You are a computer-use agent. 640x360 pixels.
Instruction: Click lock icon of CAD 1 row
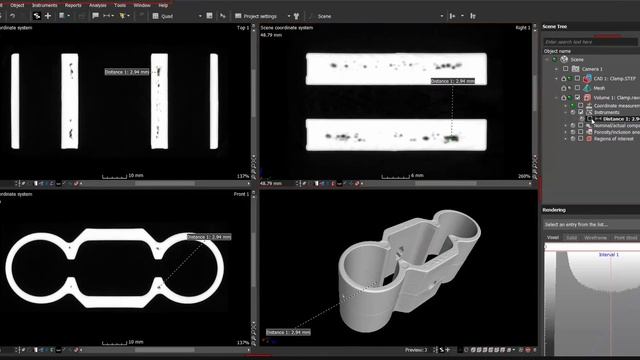pyautogui.click(x=564, y=78)
